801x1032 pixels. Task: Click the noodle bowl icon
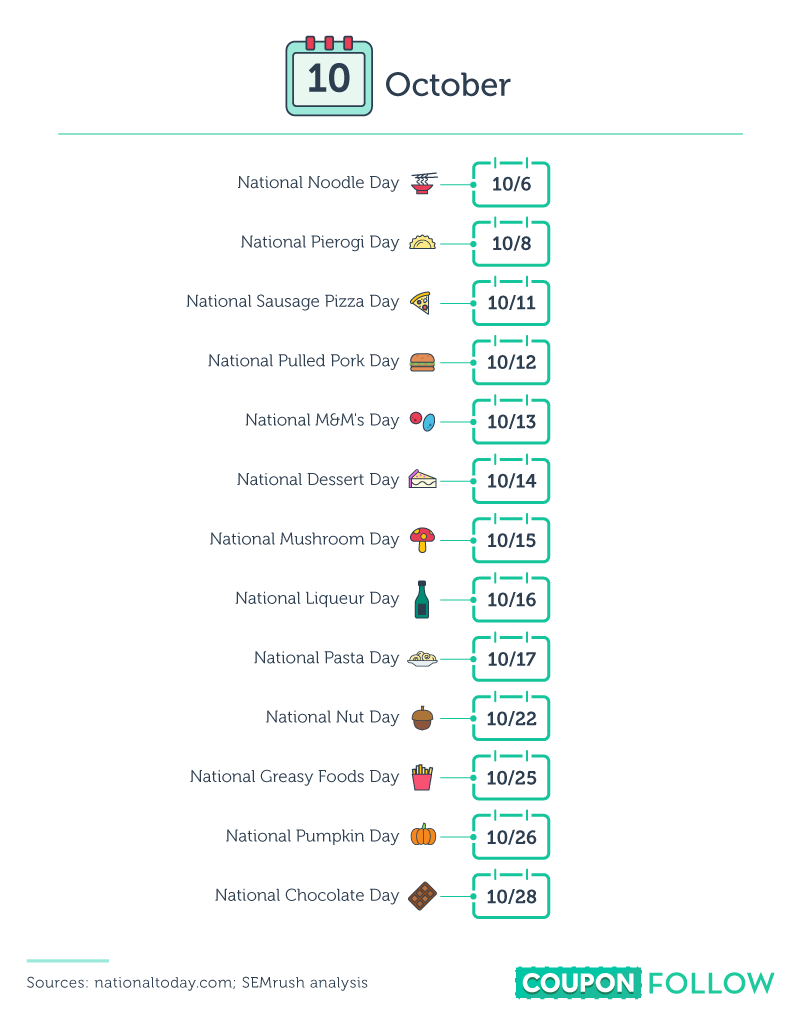(x=423, y=182)
